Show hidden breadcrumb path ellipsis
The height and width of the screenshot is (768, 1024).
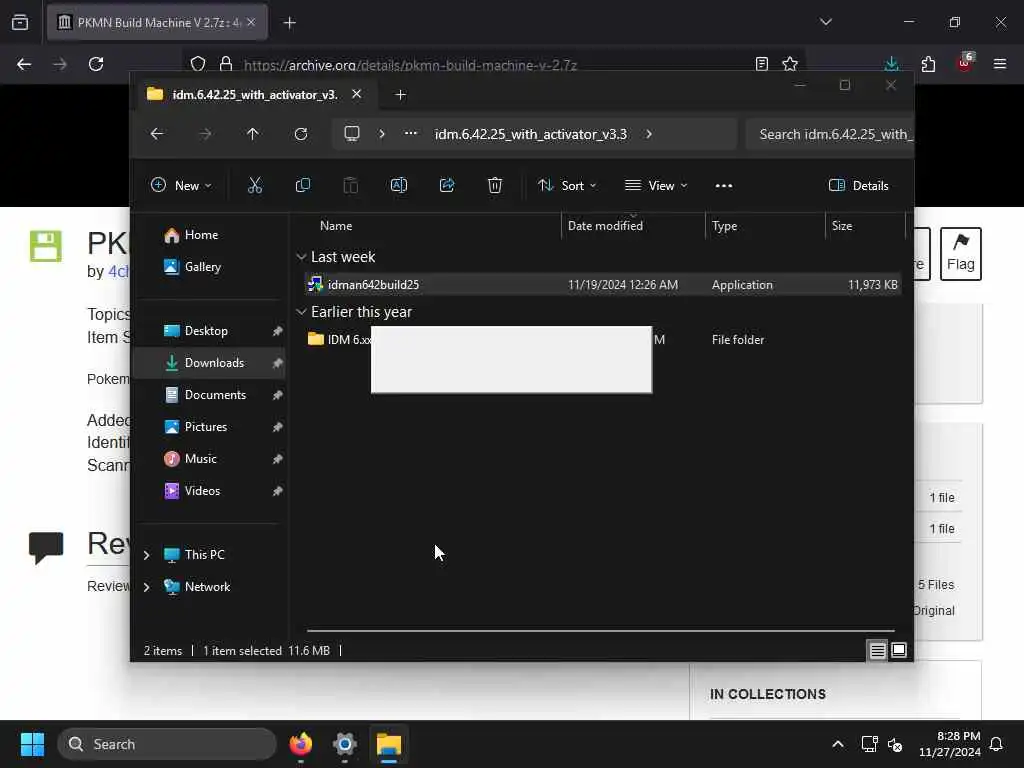click(x=411, y=133)
